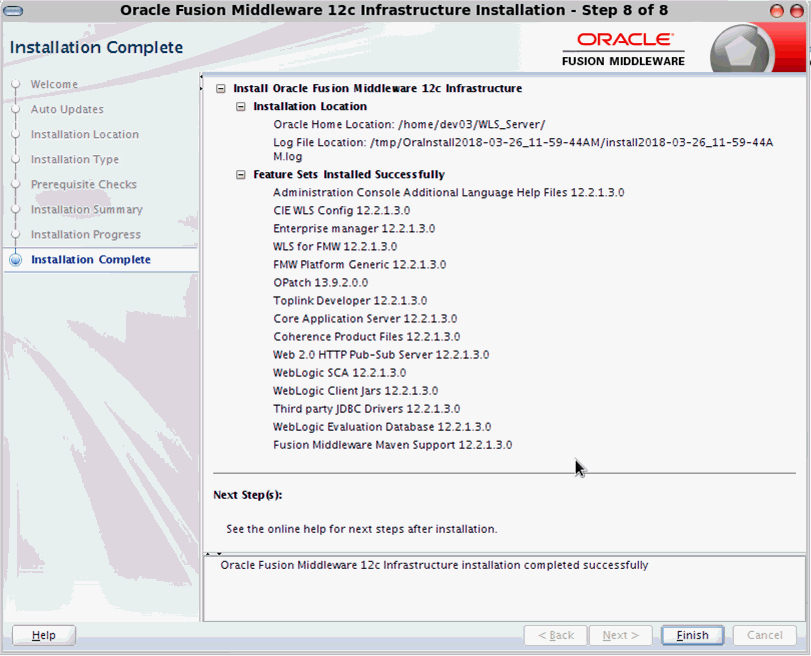
Task: Select the WebLogic SCA 12.2.1.3.0 row
Action: pyautogui.click(x=339, y=374)
